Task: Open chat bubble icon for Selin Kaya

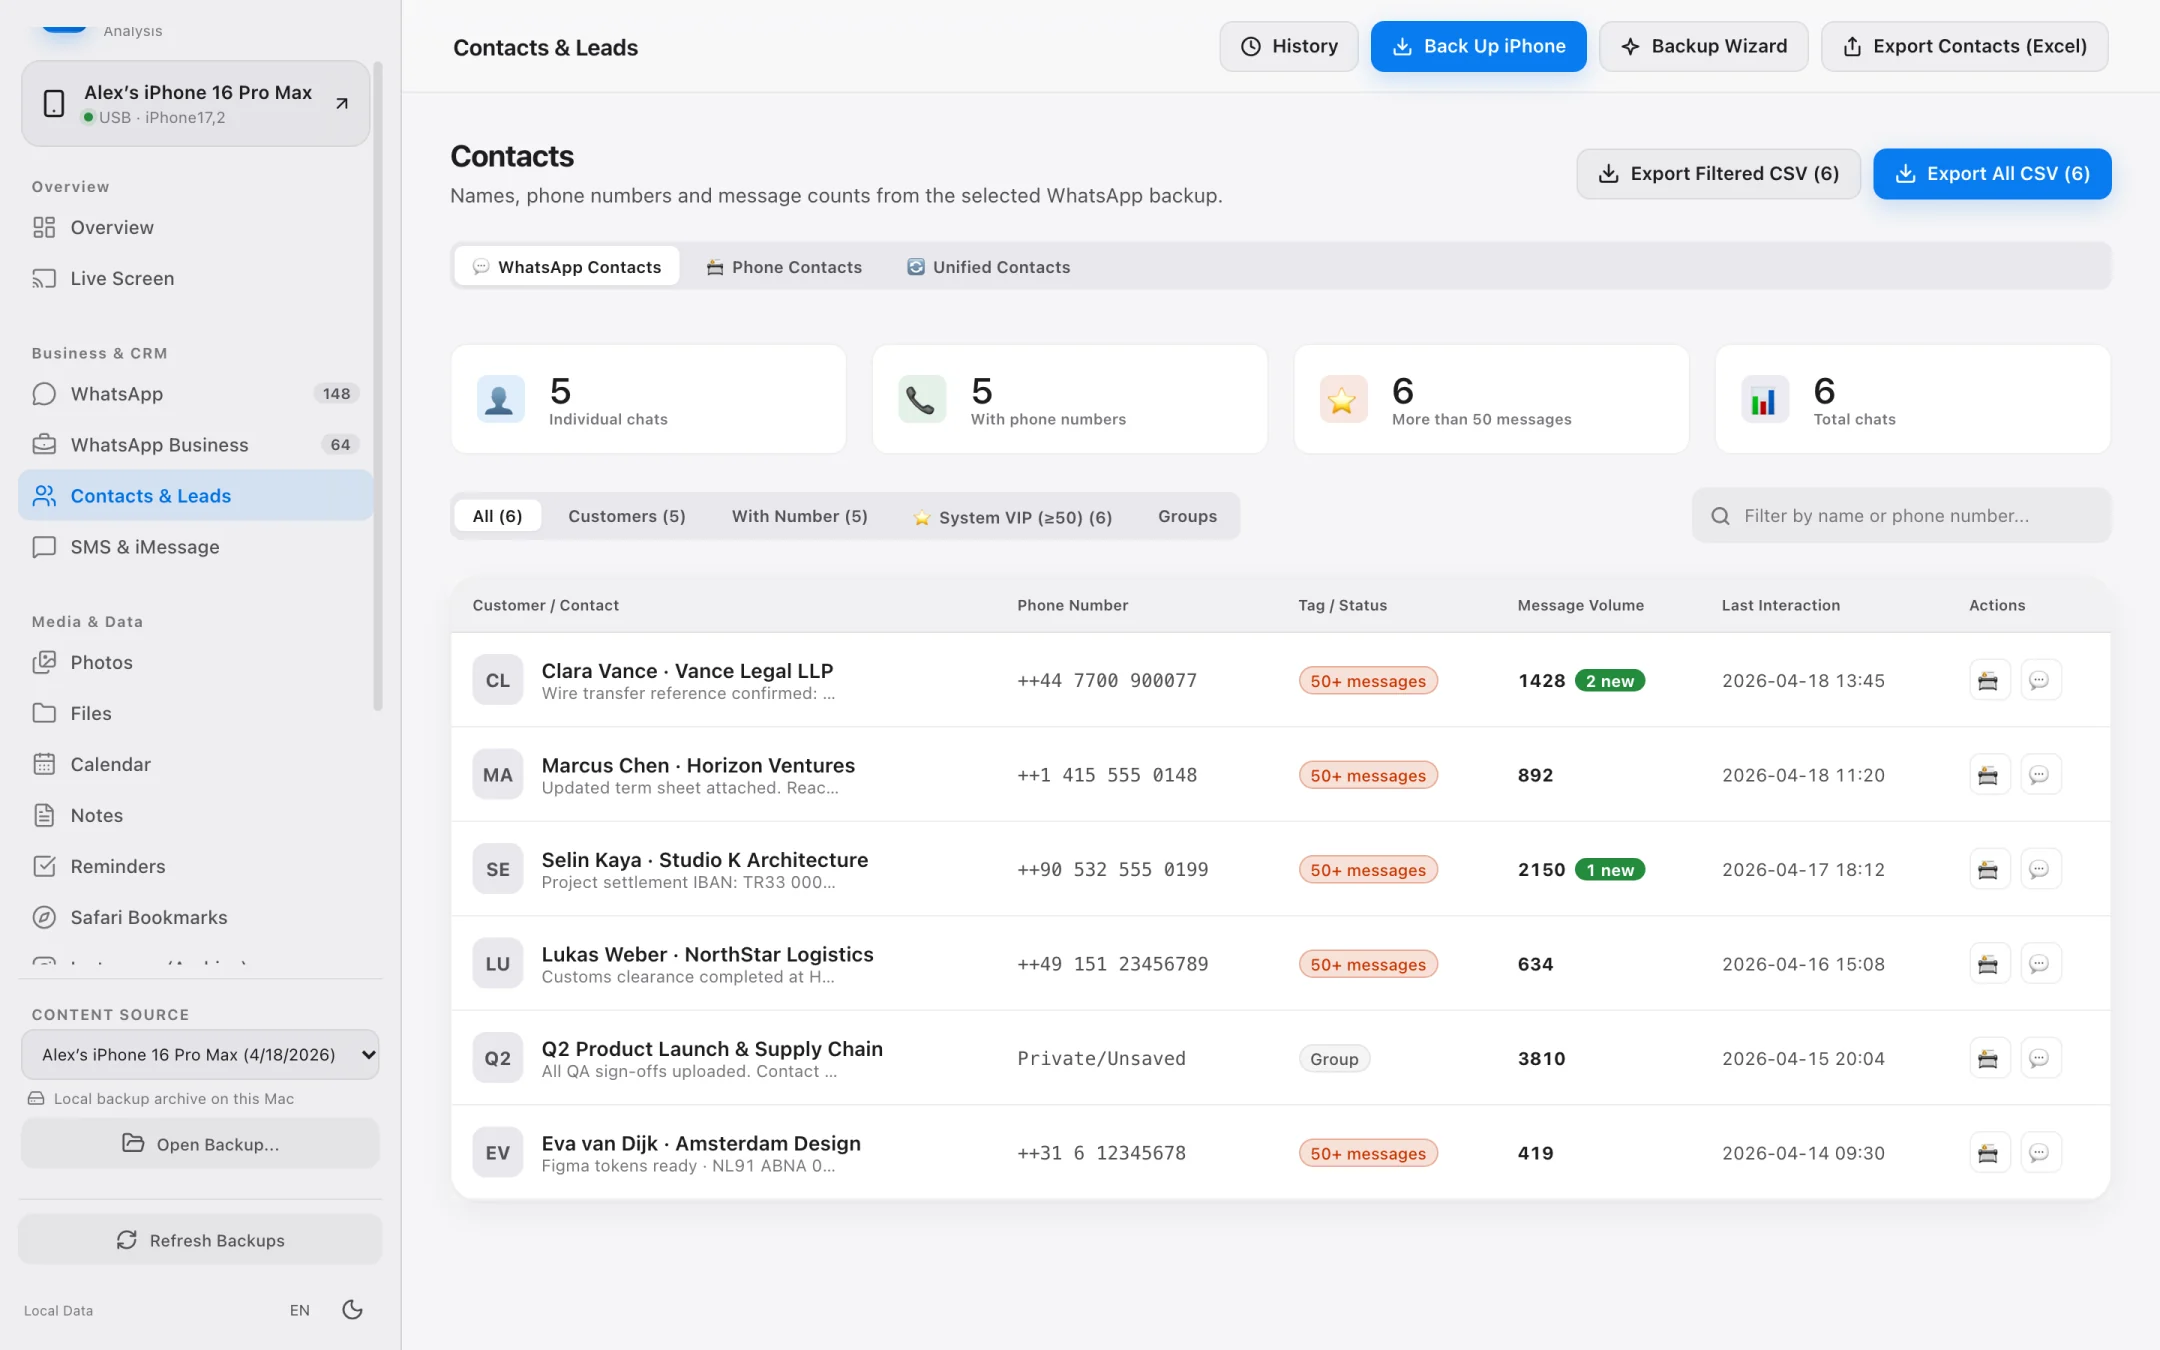Action: coord(2040,870)
